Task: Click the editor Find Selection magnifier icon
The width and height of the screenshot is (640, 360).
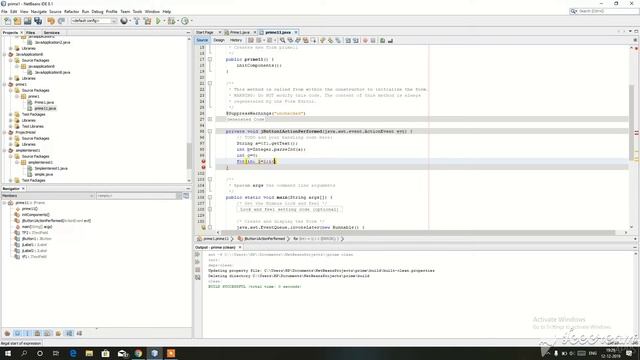Action: coord(282,40)
